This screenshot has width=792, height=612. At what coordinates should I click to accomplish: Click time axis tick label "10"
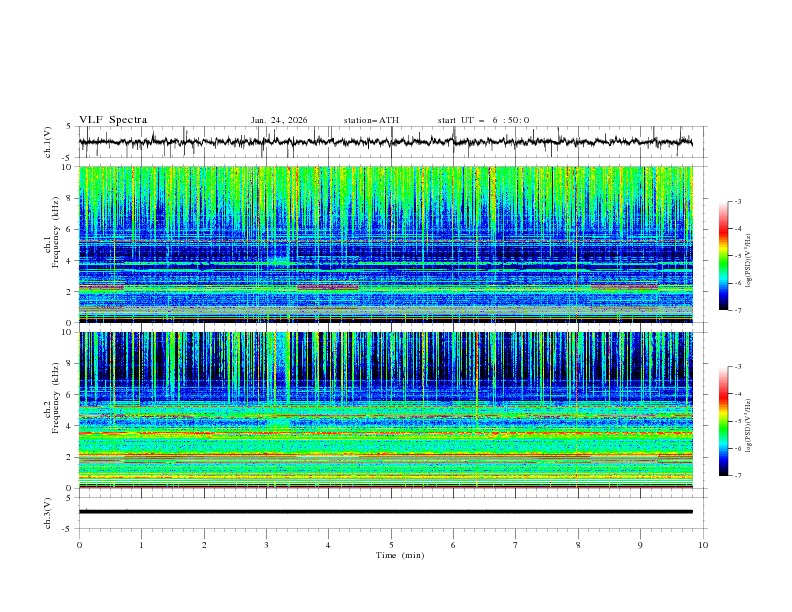703,545
